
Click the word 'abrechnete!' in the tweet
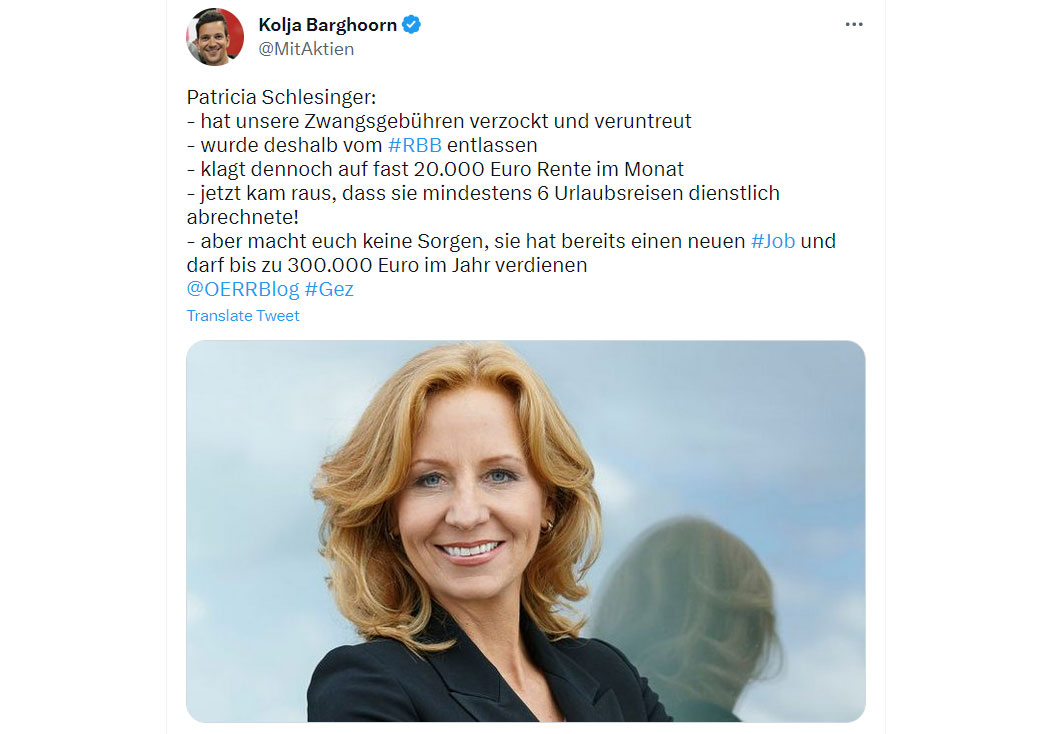[242, 217]
